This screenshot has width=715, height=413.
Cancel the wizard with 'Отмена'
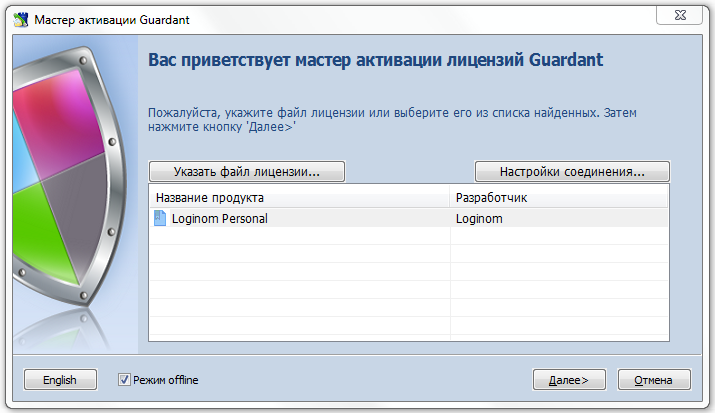654,380
